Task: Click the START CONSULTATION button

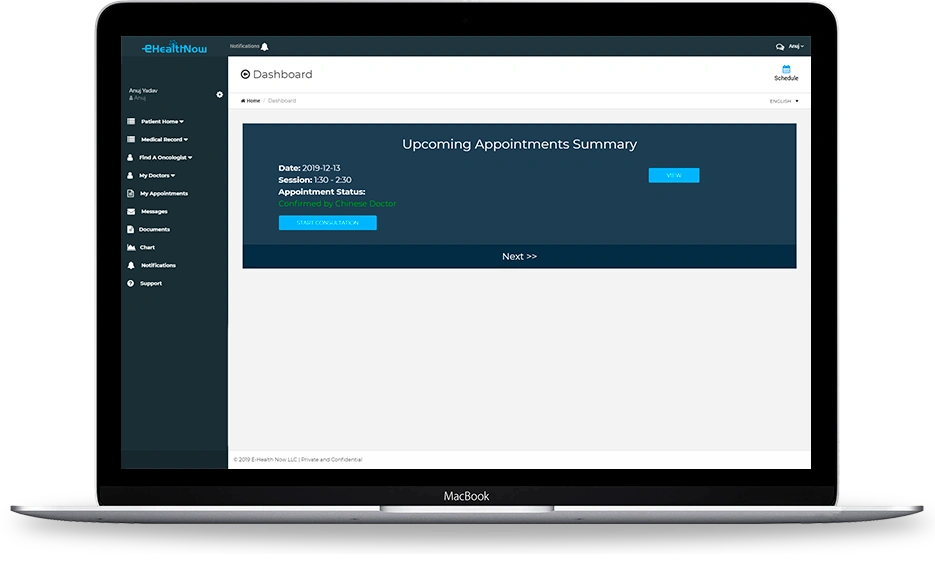Action: tap(327, 222)
